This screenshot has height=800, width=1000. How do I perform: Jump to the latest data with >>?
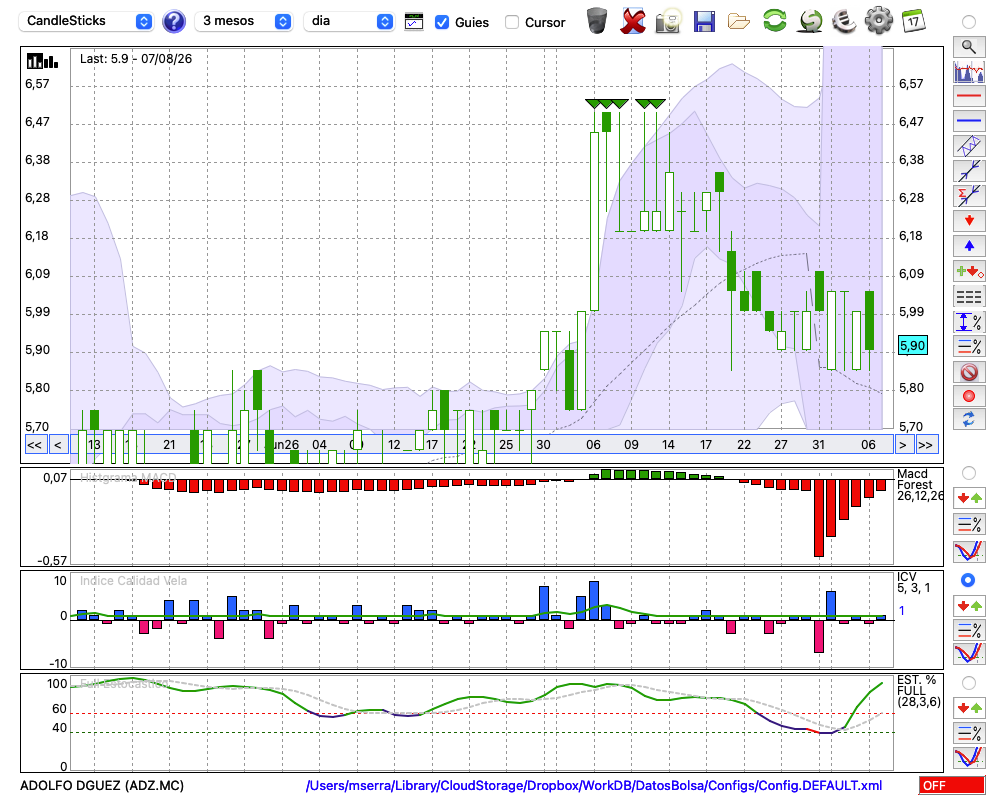coord(926,445)
